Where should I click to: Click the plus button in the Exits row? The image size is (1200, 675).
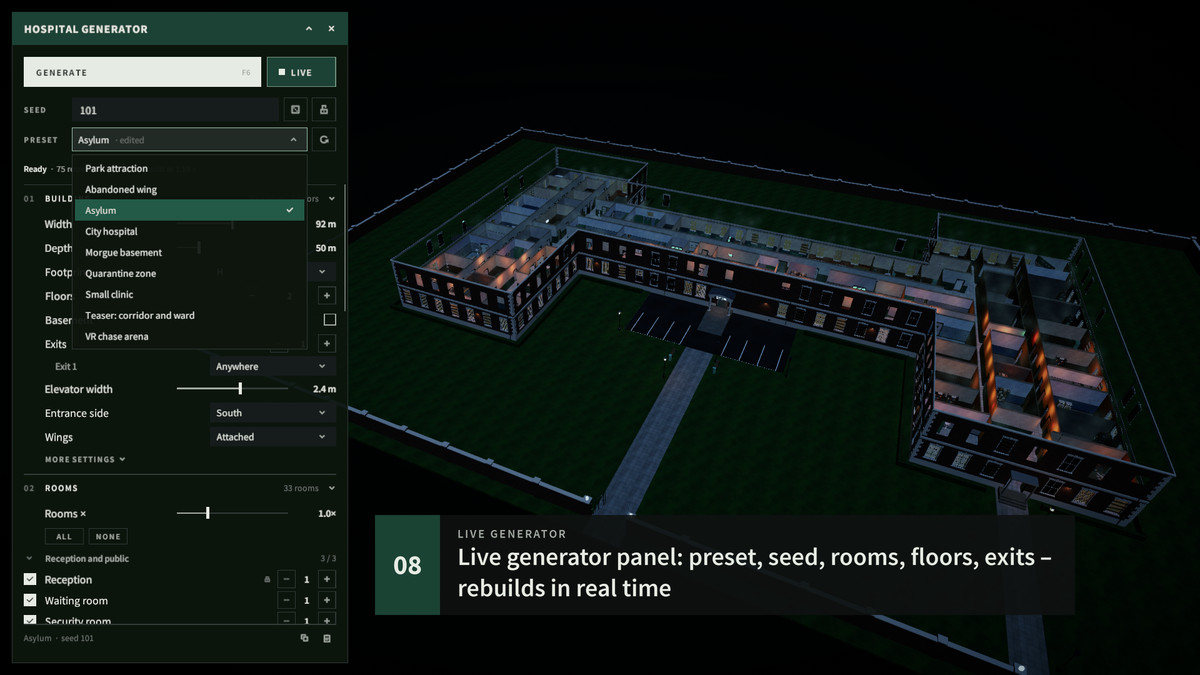326,344
